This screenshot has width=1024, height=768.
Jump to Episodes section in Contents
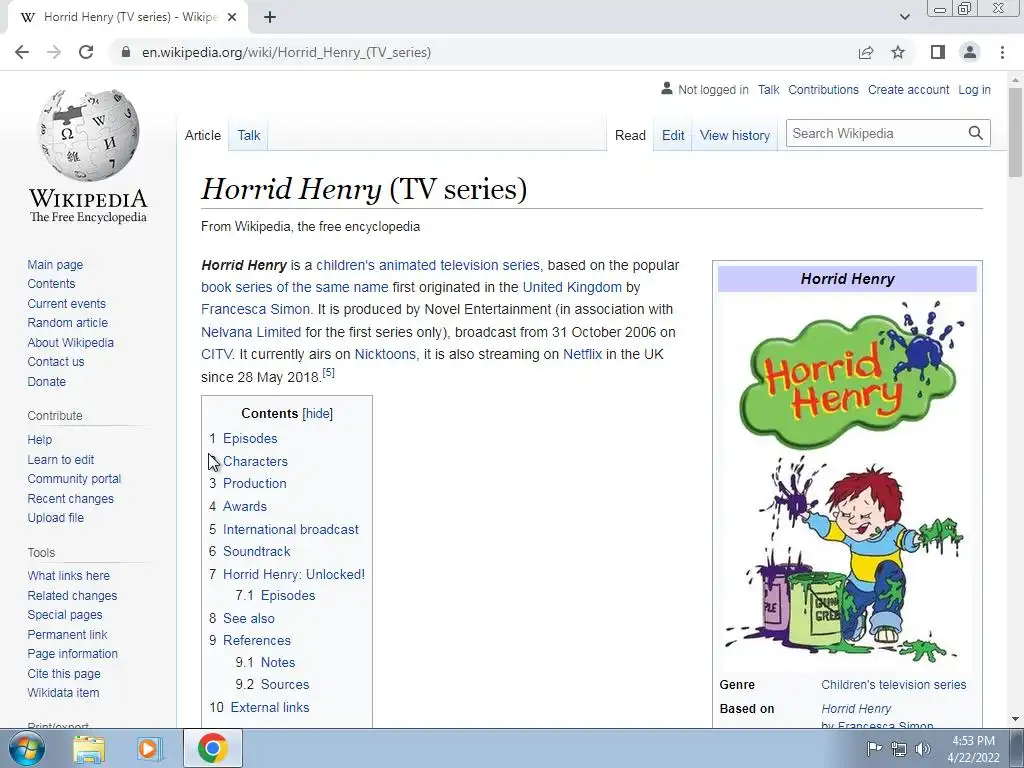coord(250,438)
